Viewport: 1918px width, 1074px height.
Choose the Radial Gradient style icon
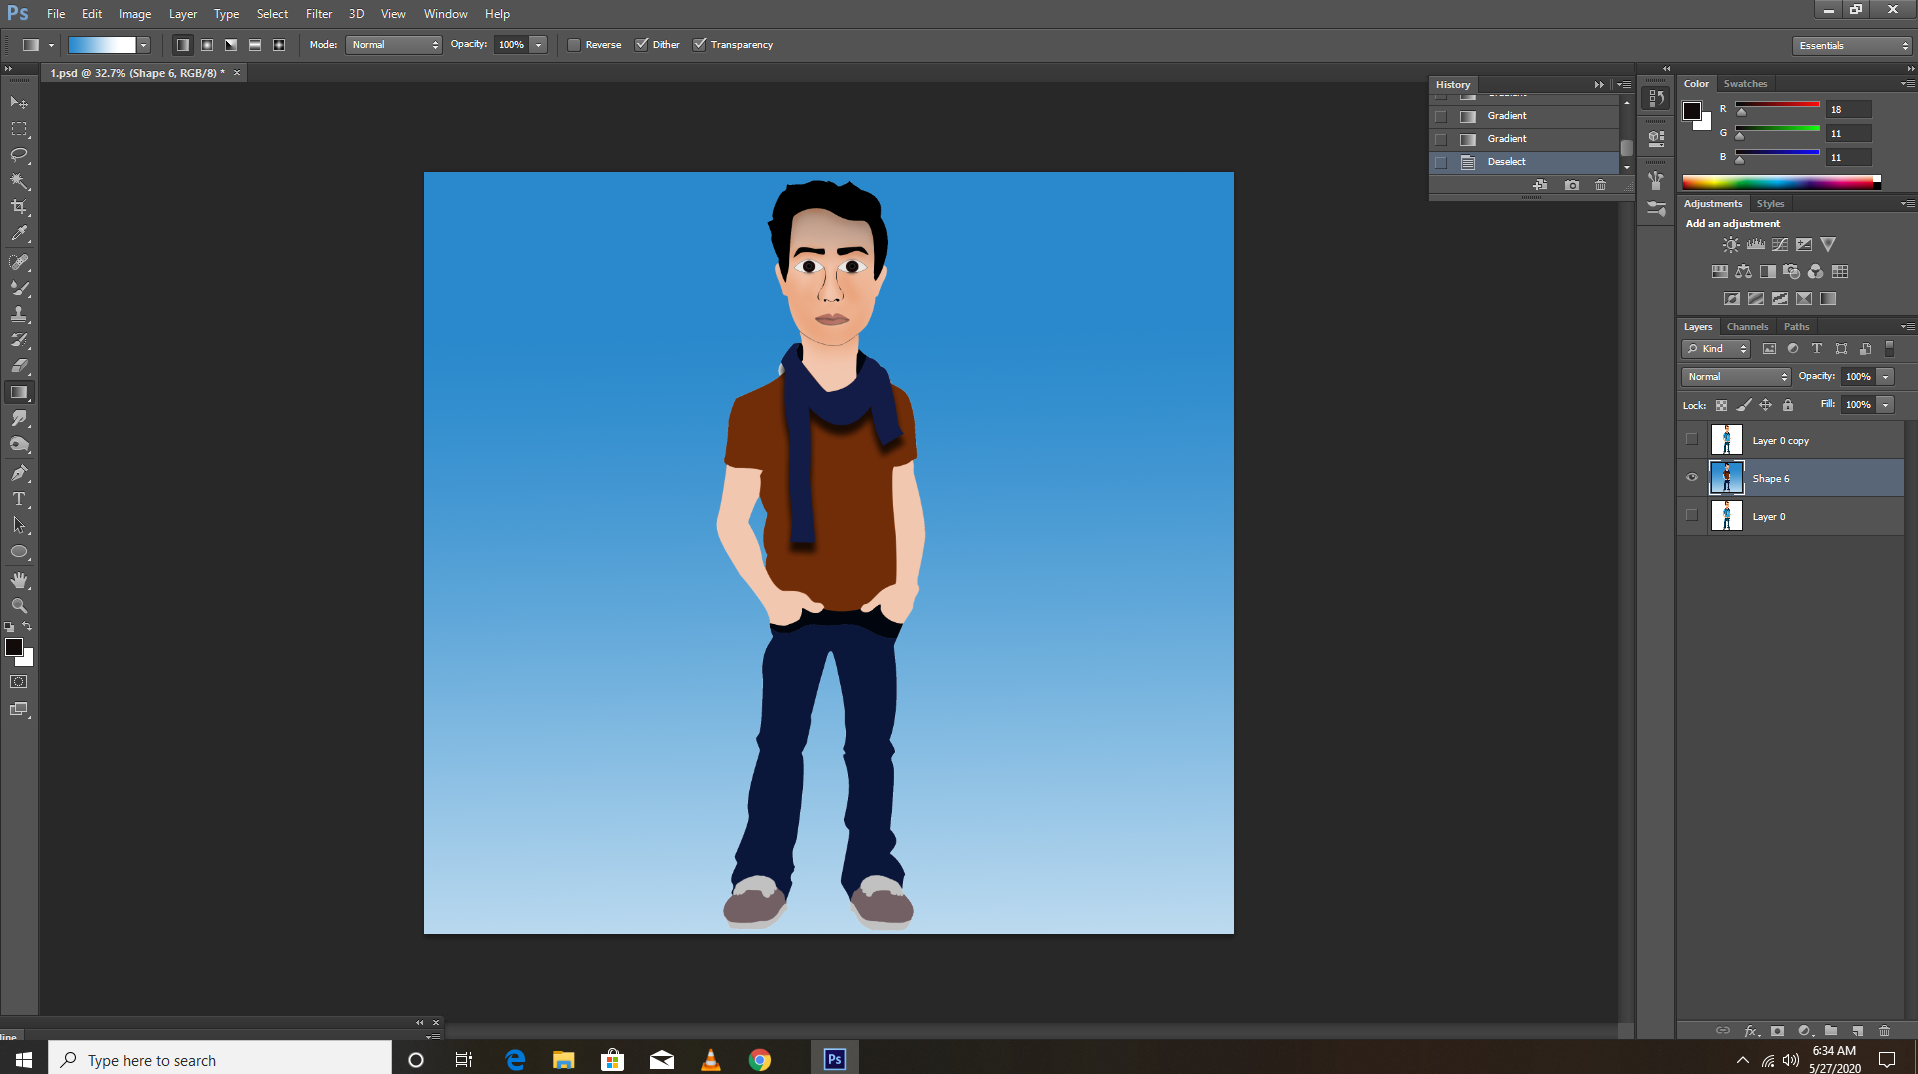pos(207,45)
